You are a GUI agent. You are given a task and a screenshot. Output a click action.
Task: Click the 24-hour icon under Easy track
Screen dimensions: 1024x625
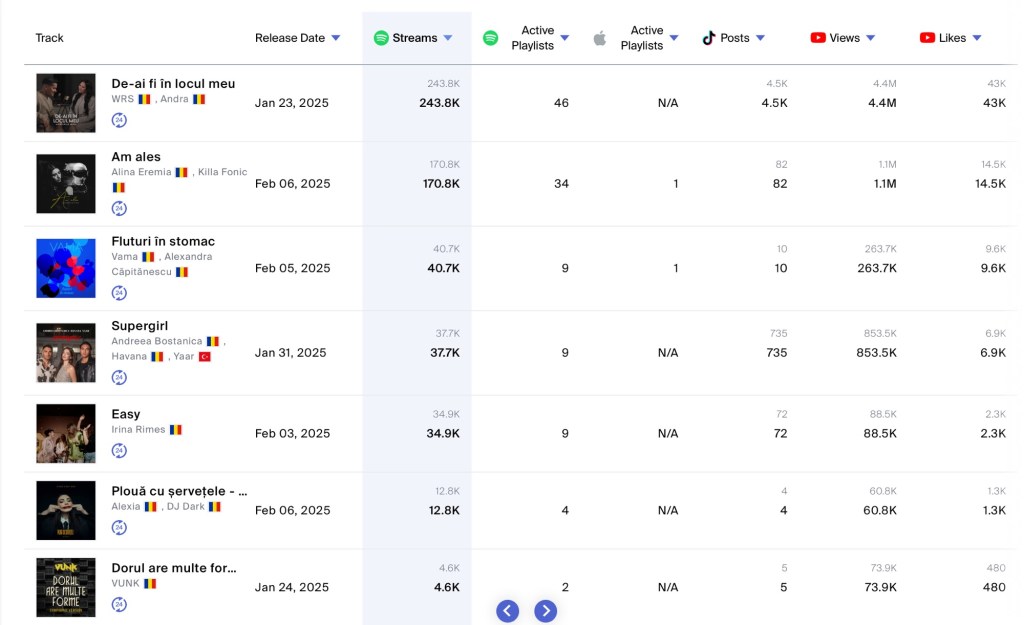119,451
